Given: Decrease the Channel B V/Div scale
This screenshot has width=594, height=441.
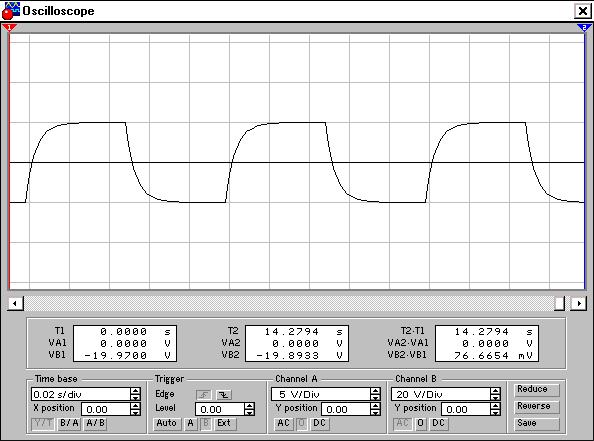Looking at the screenshot, I should point(495,397).
